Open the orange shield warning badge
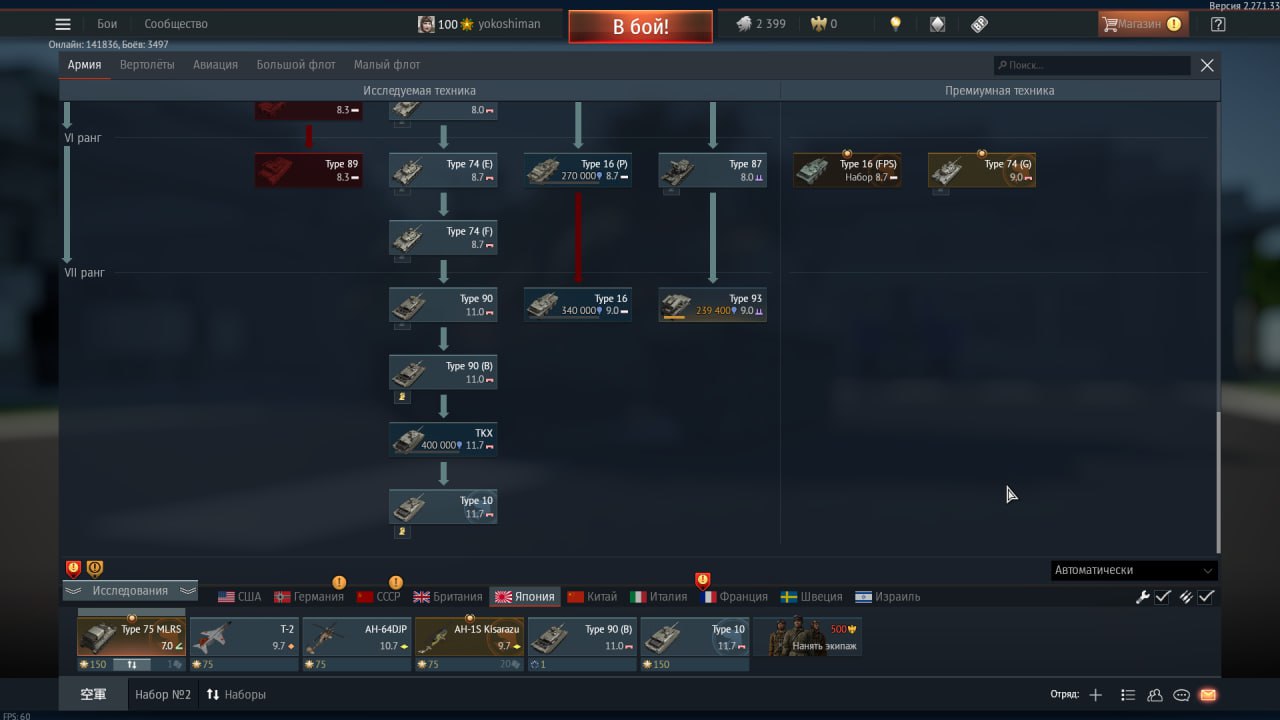The height and width of the screenshot is (720, 1280). (x=95, y=569)
